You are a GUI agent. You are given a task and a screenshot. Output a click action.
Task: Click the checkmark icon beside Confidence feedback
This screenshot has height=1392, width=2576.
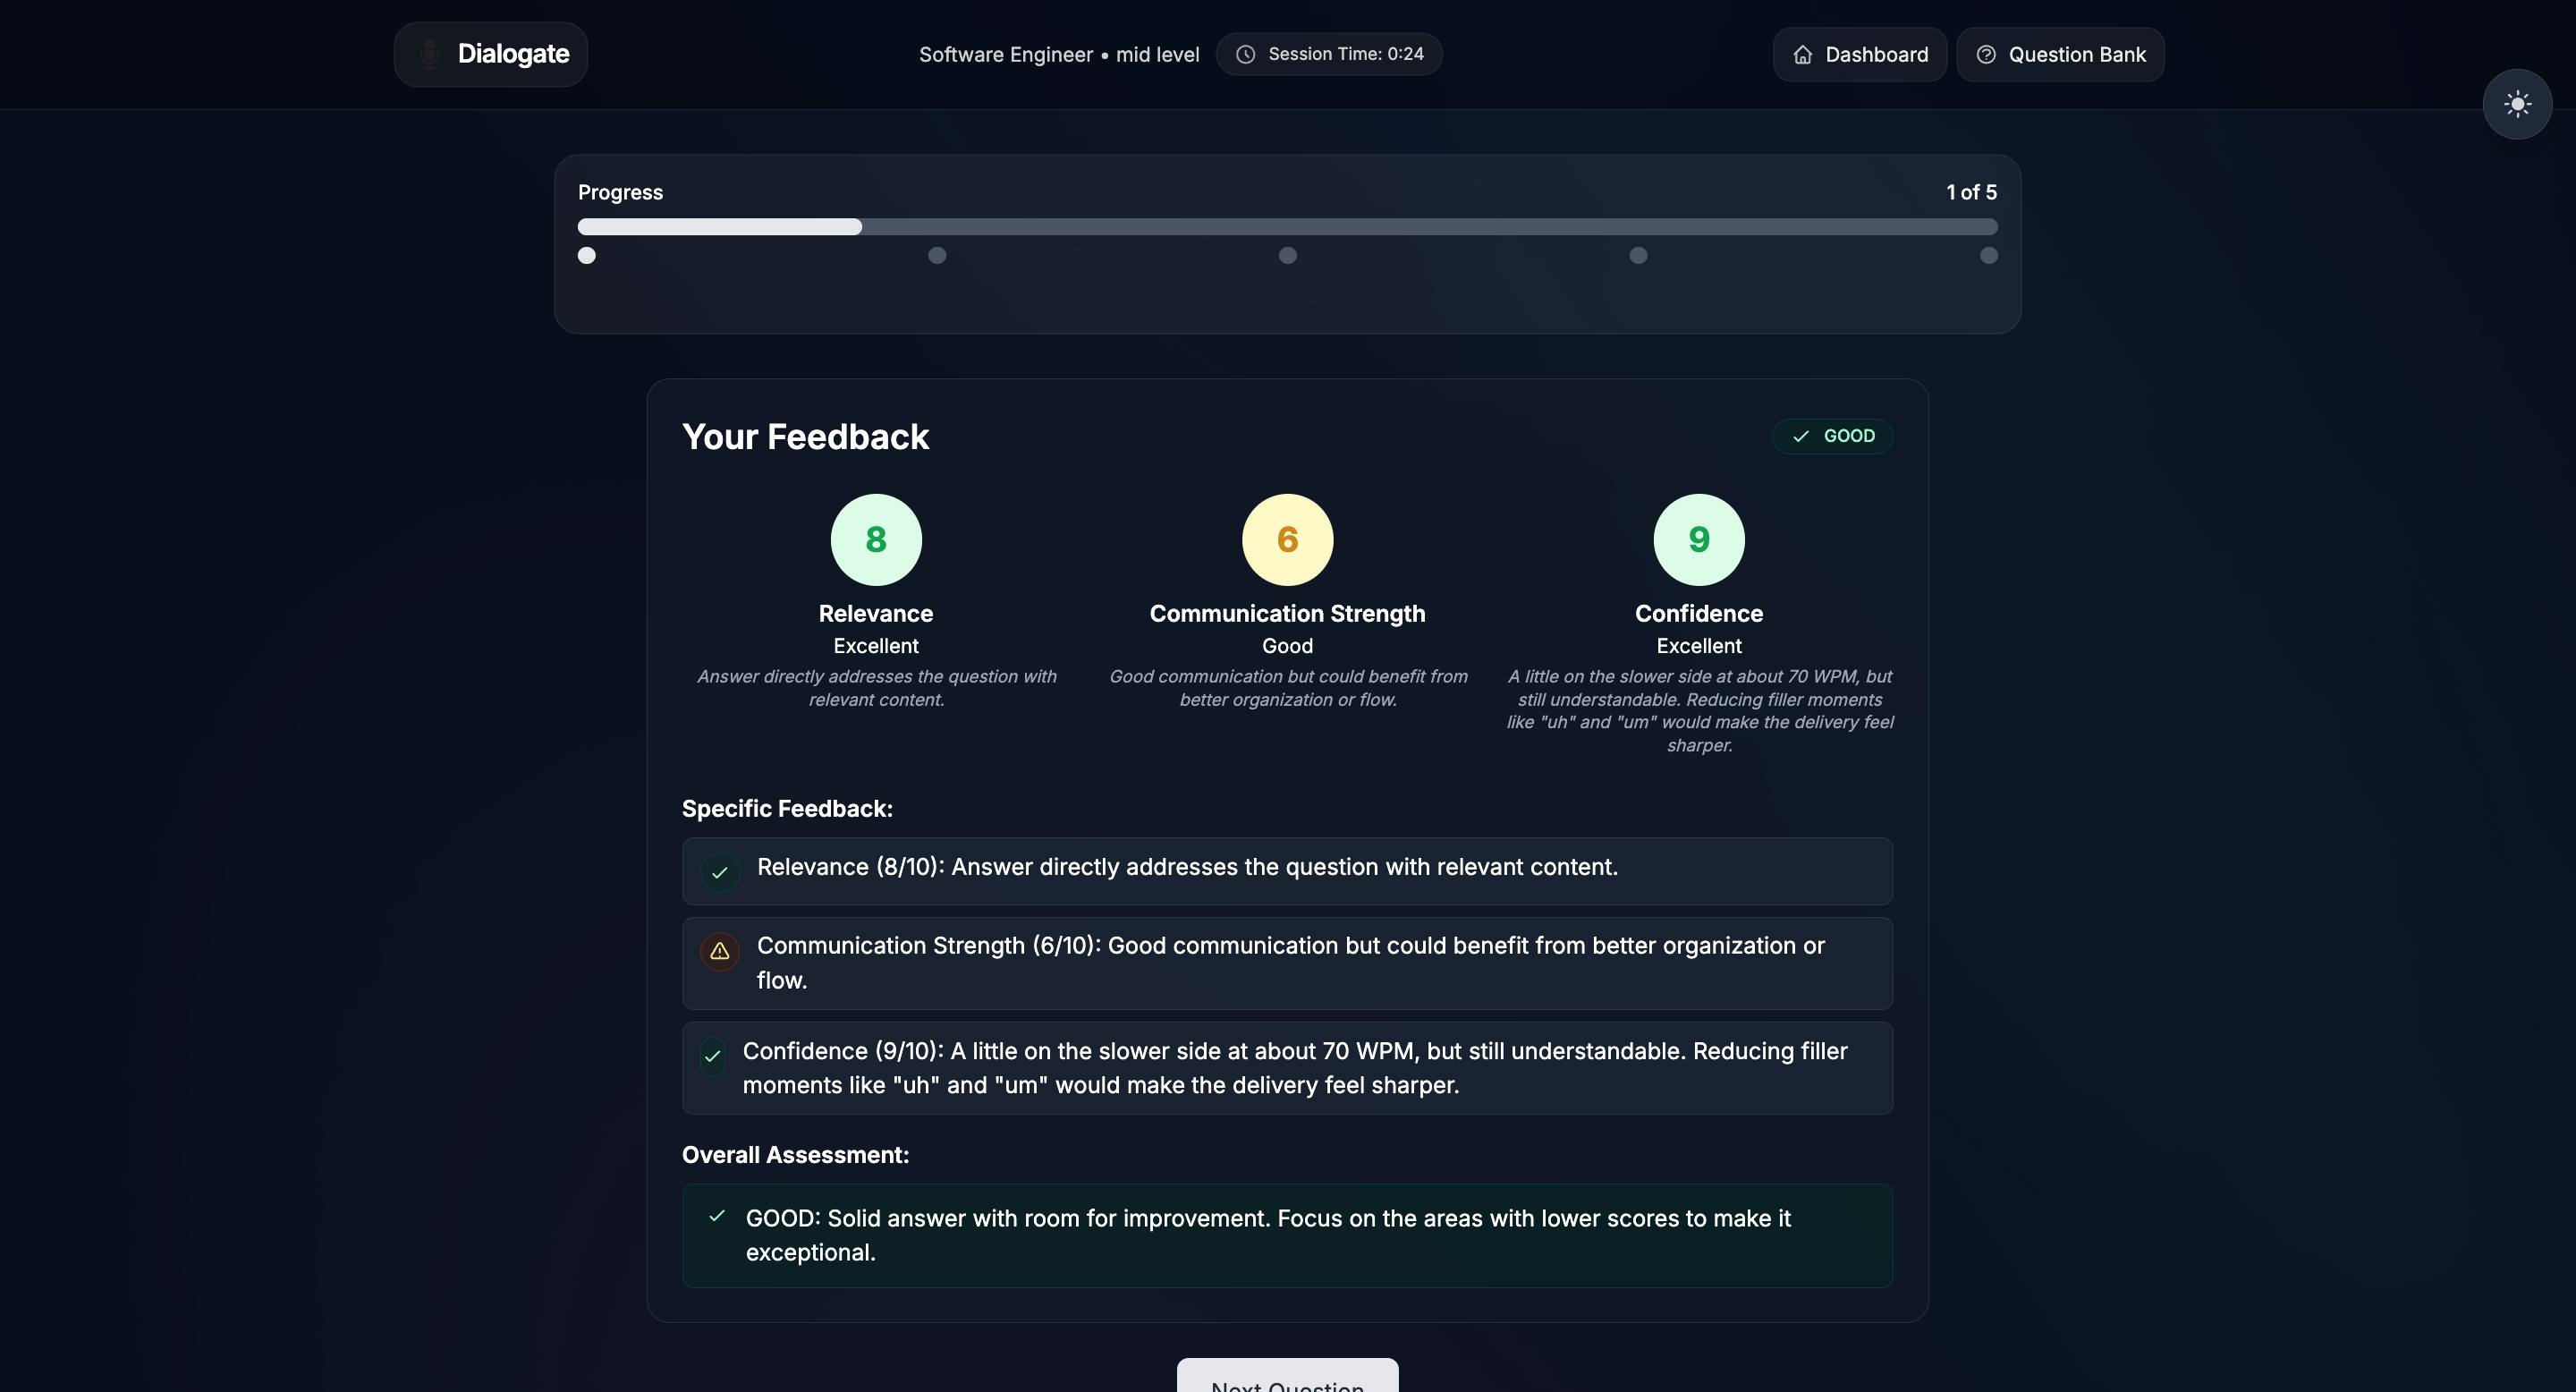point(712,1056)
